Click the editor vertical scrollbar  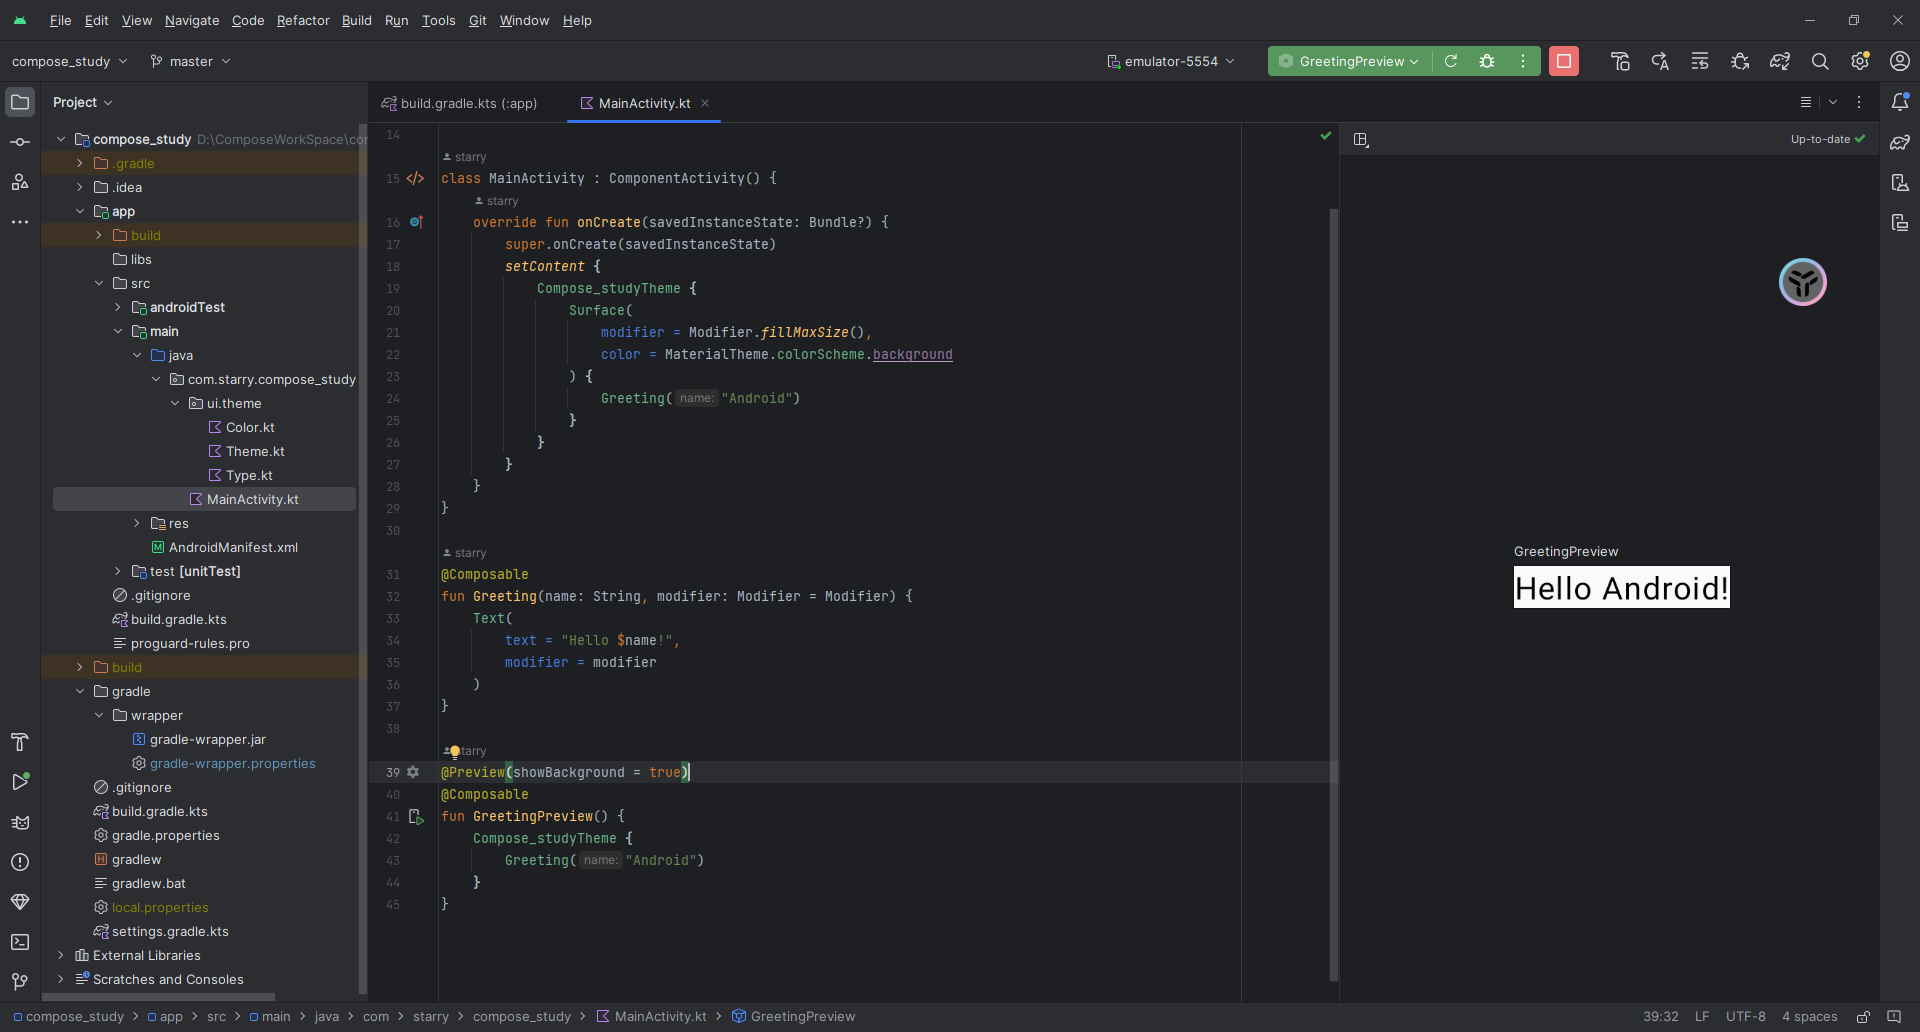1334,595
